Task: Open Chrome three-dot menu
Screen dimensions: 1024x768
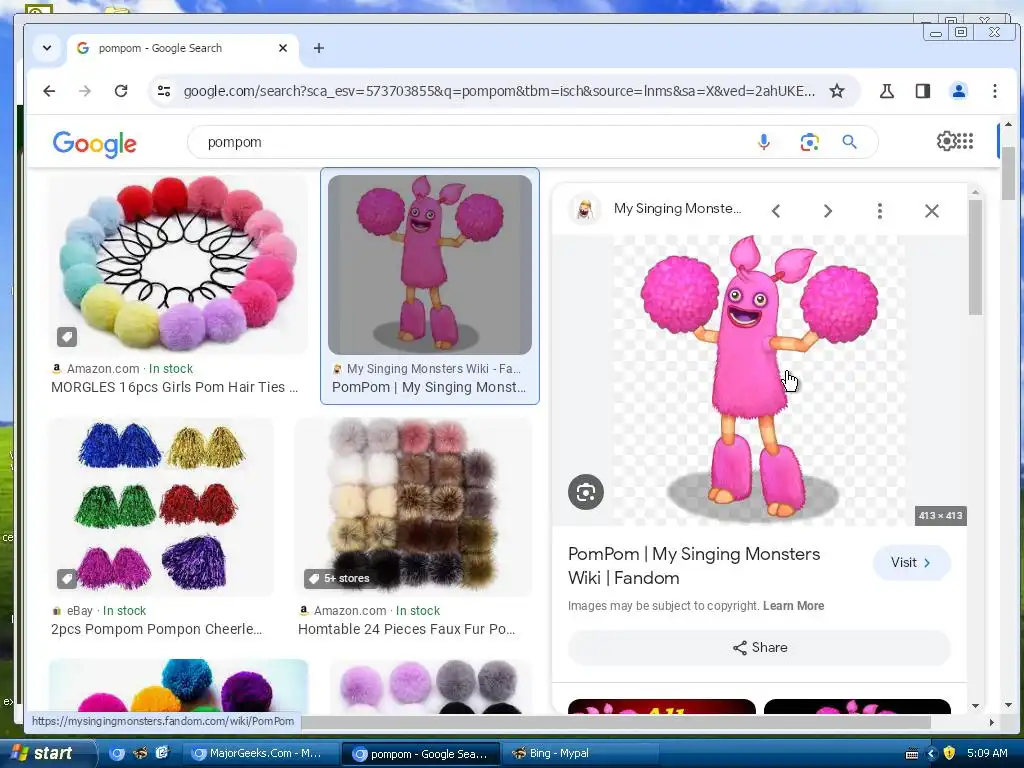Action: tap(995, 91)
